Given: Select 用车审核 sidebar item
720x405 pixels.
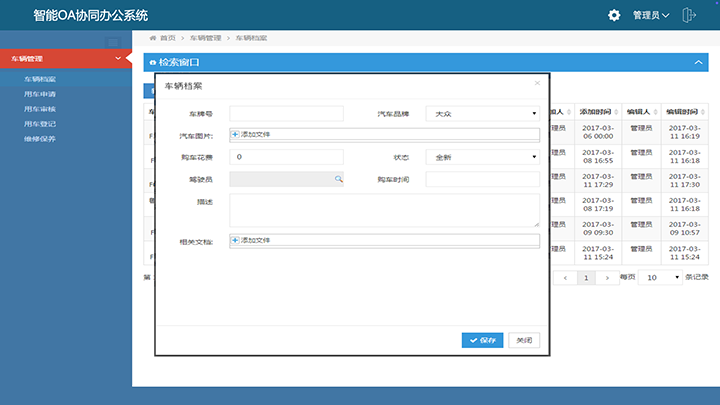Looking at the screenshot, I should coord(40,108).
